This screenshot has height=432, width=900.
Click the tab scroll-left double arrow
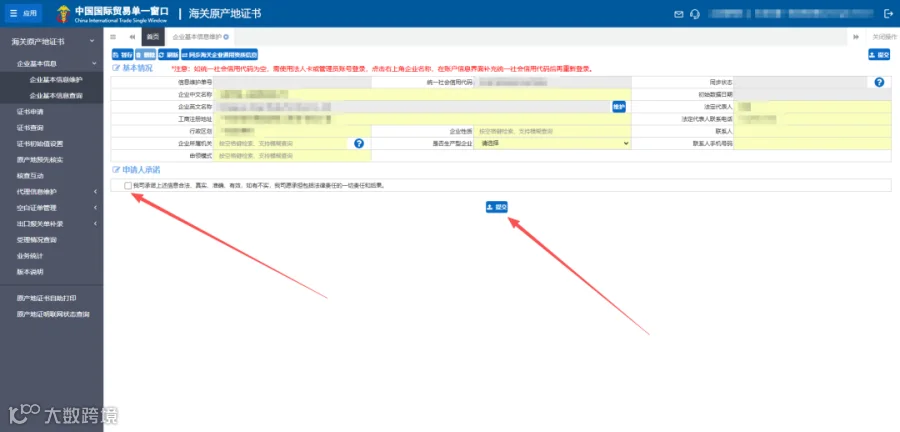point(132,37)
